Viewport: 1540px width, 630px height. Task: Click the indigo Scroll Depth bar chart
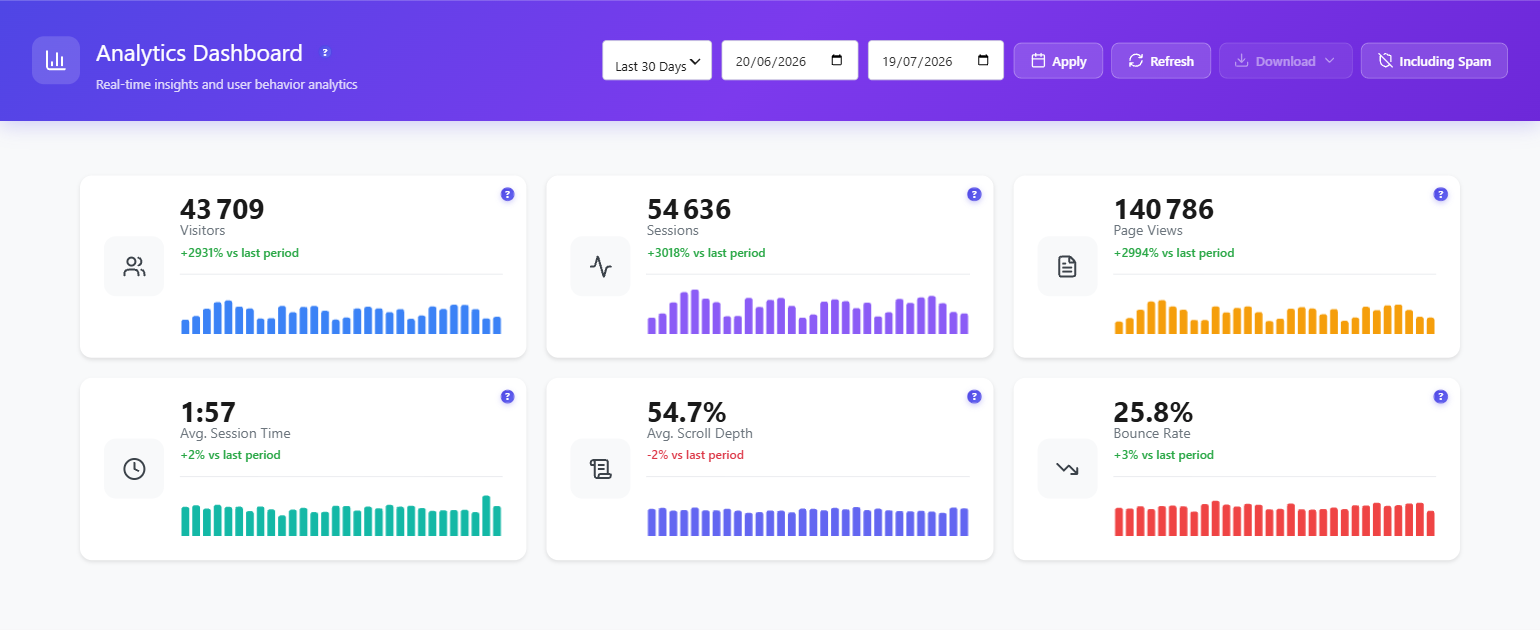point(808,521)
